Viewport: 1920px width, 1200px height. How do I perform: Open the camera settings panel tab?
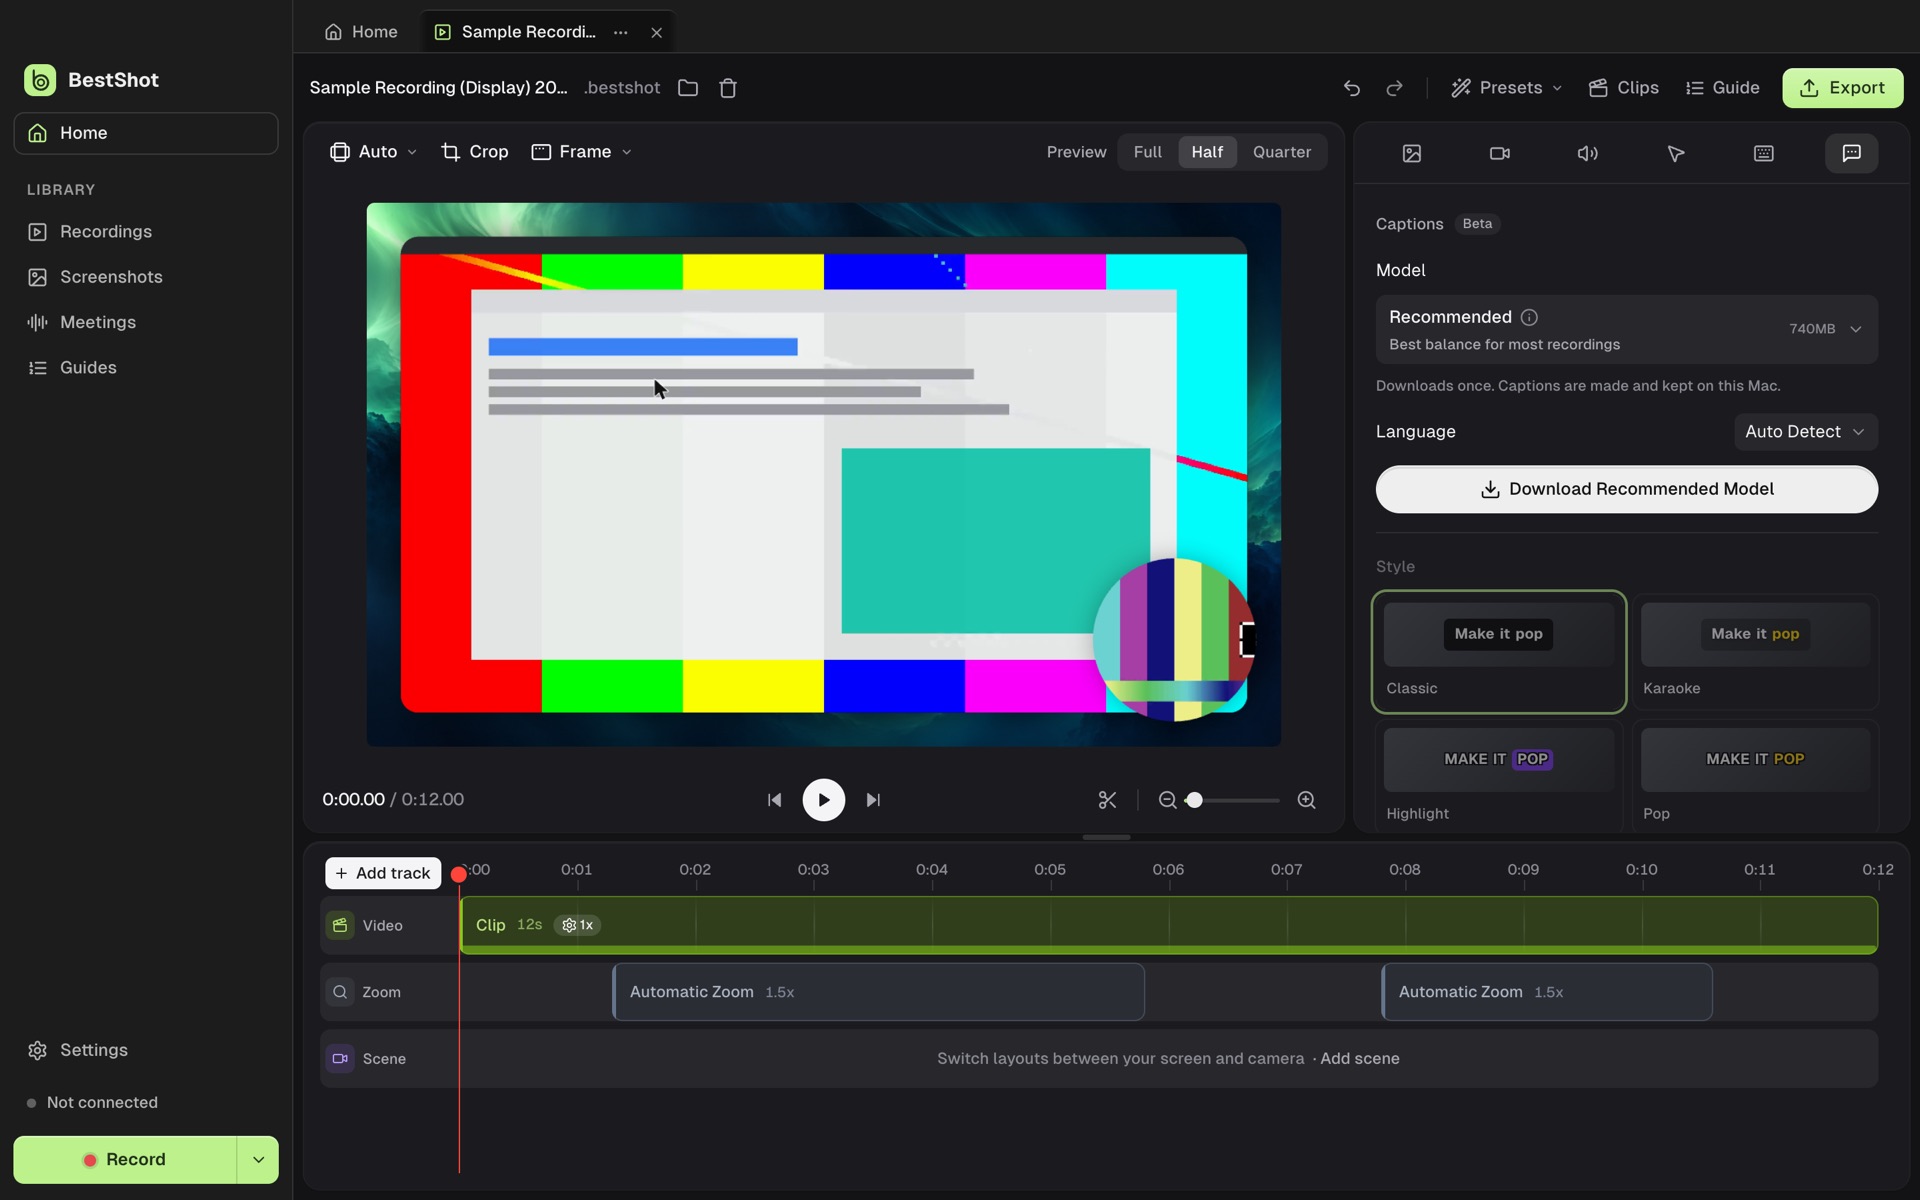click(x=1499, y=153)
